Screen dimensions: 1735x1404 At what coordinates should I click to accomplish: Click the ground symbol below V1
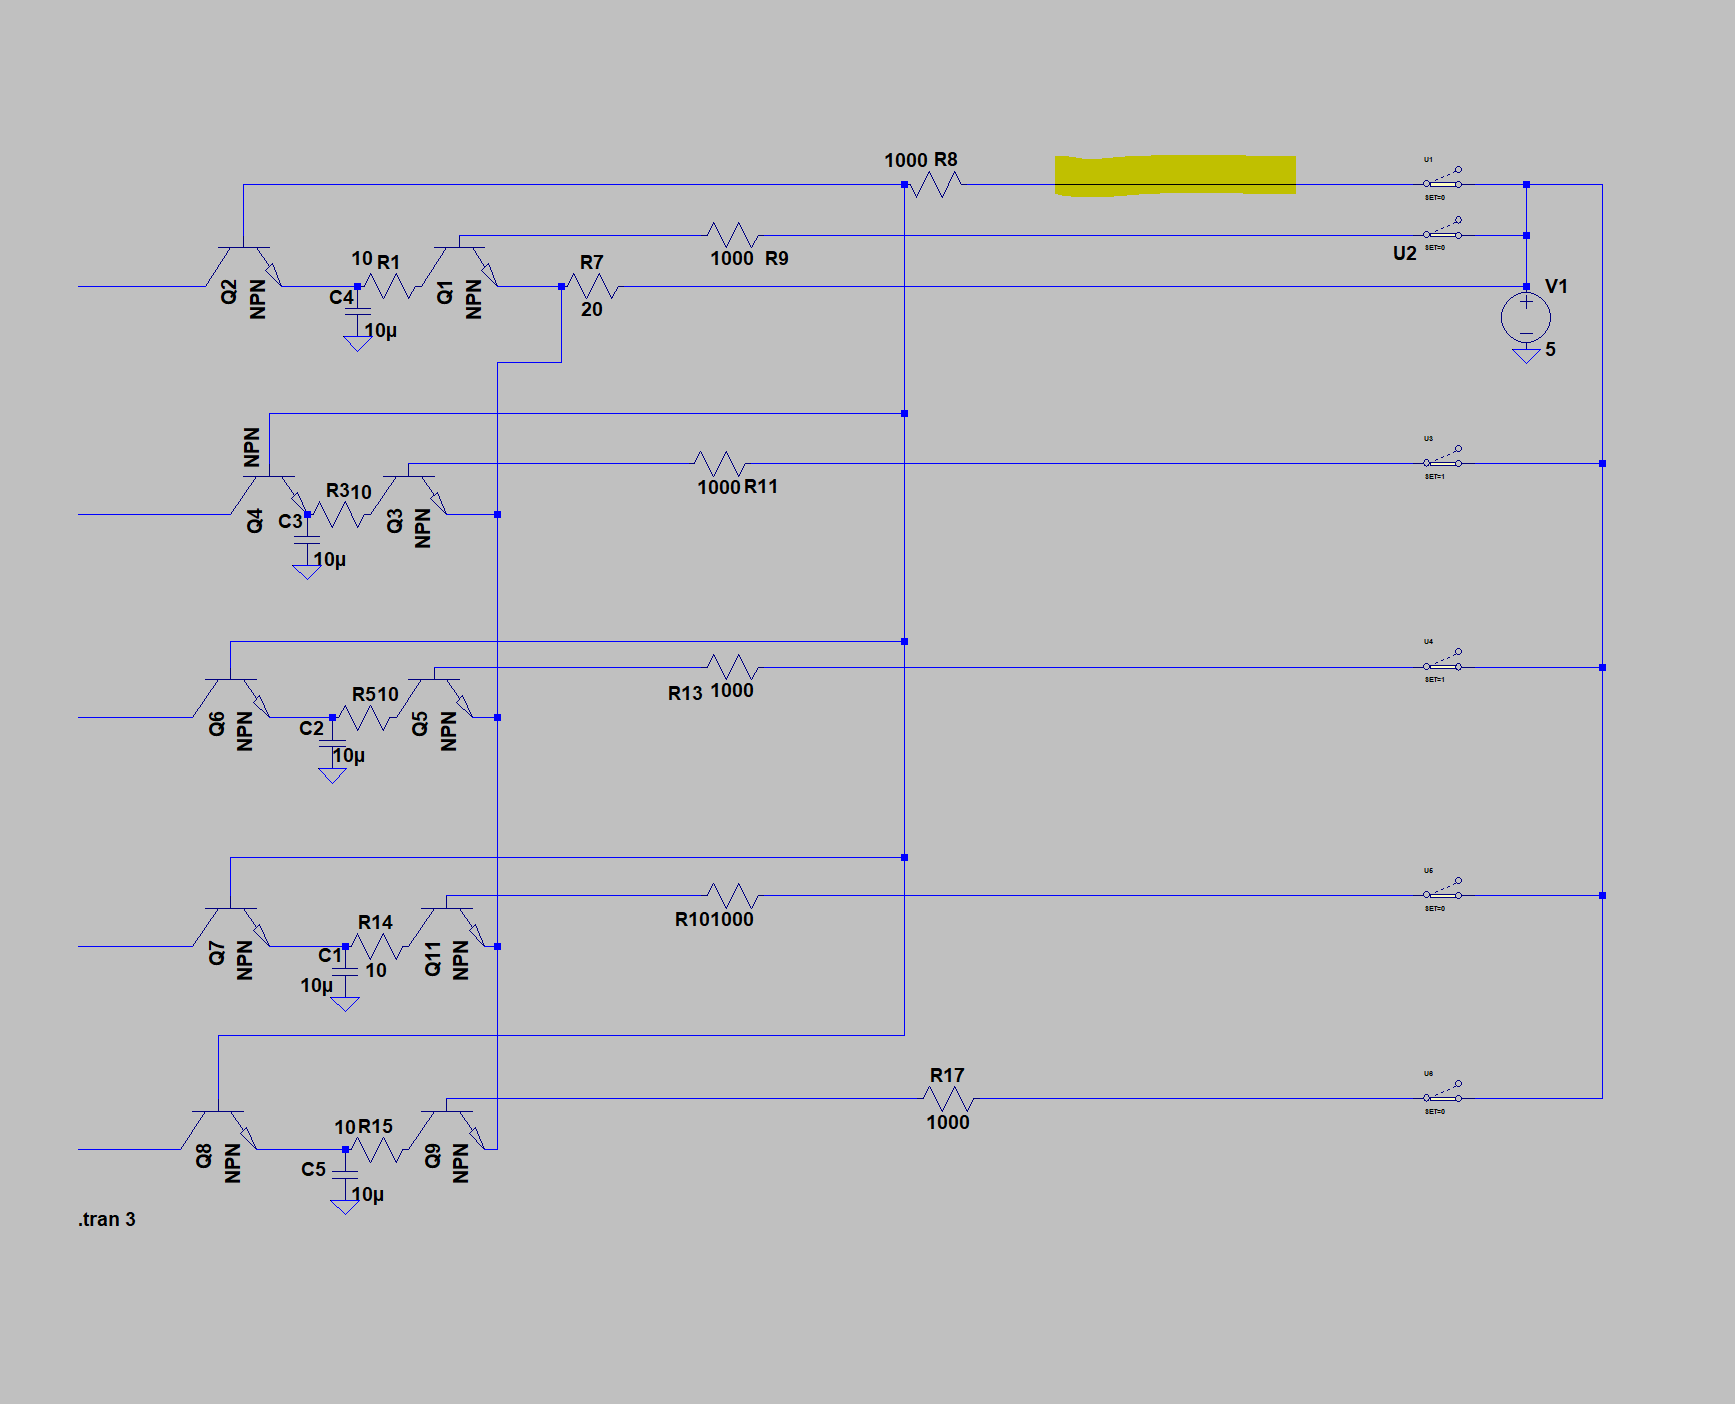[x=1526, y=355]
